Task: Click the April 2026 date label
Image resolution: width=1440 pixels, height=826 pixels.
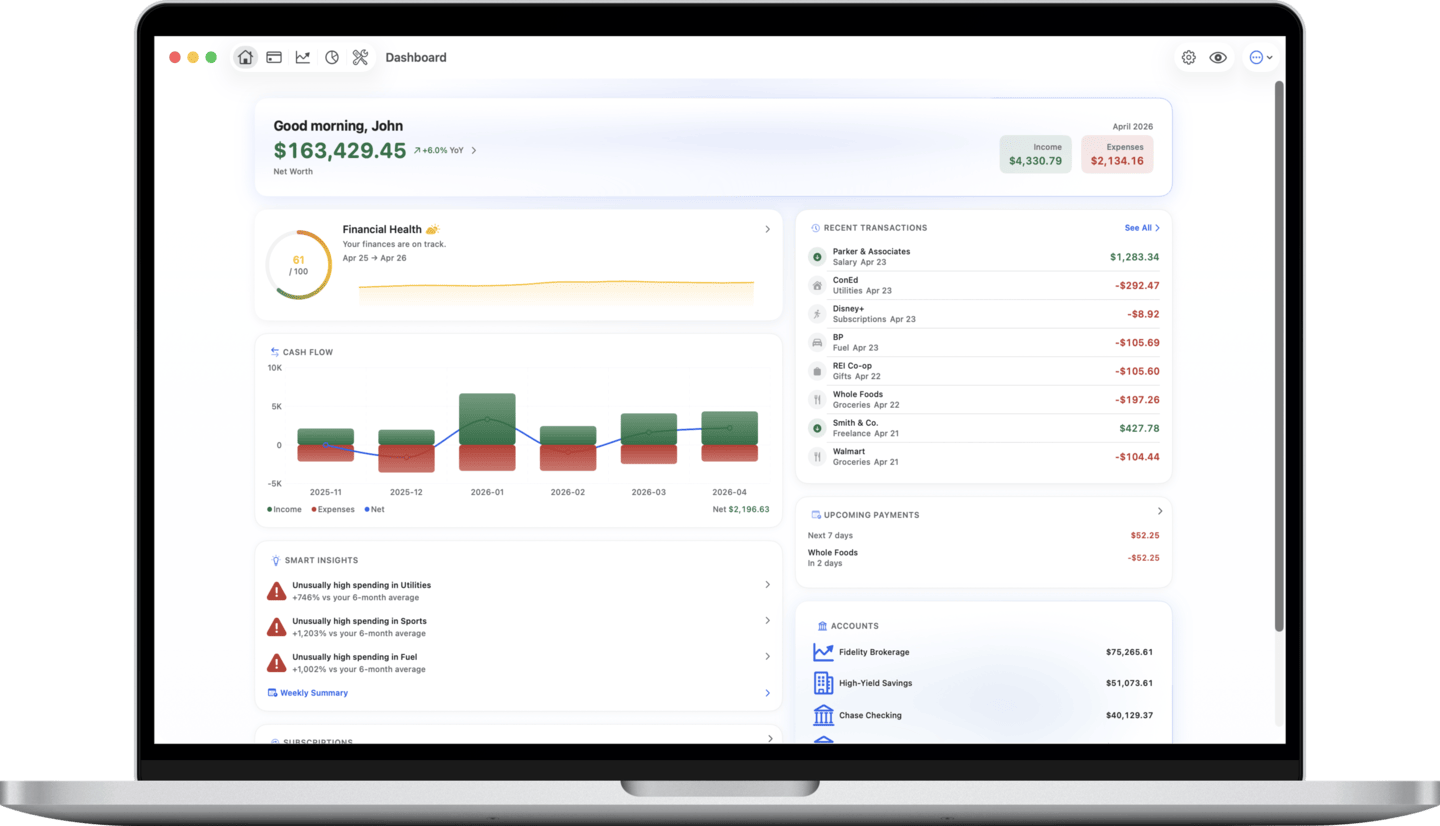Action: click(1132, 127)
